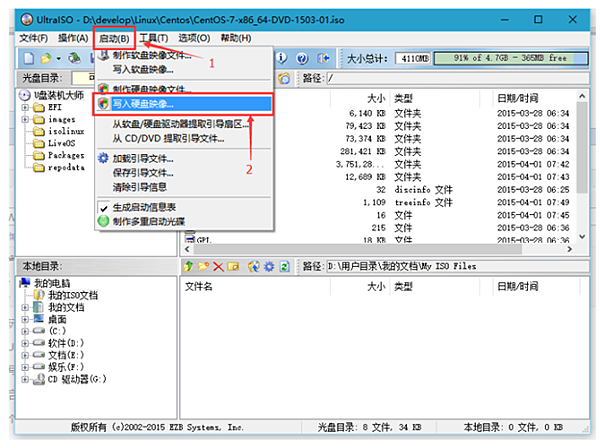This screenshot has height=448, width=600.
Task: Click the Exit door toolbar icon
Action: tap(323, 59)
